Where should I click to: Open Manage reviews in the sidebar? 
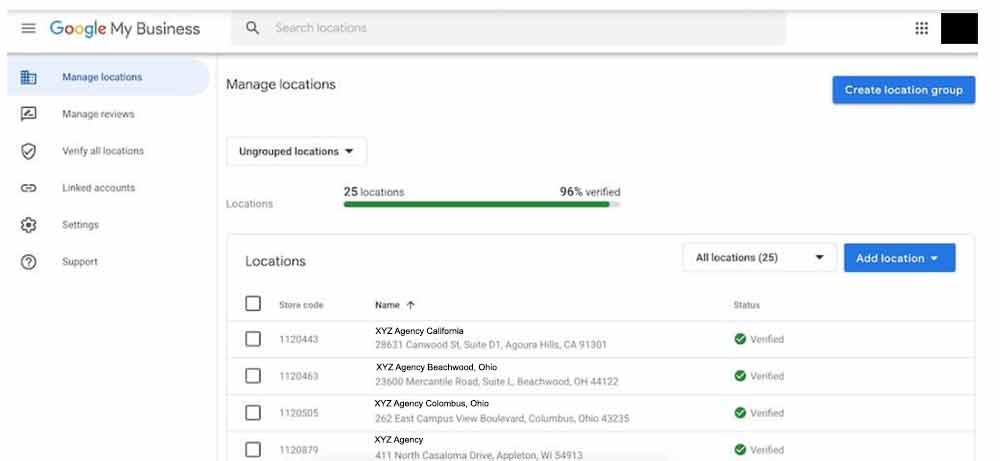[x=98, y=114]
